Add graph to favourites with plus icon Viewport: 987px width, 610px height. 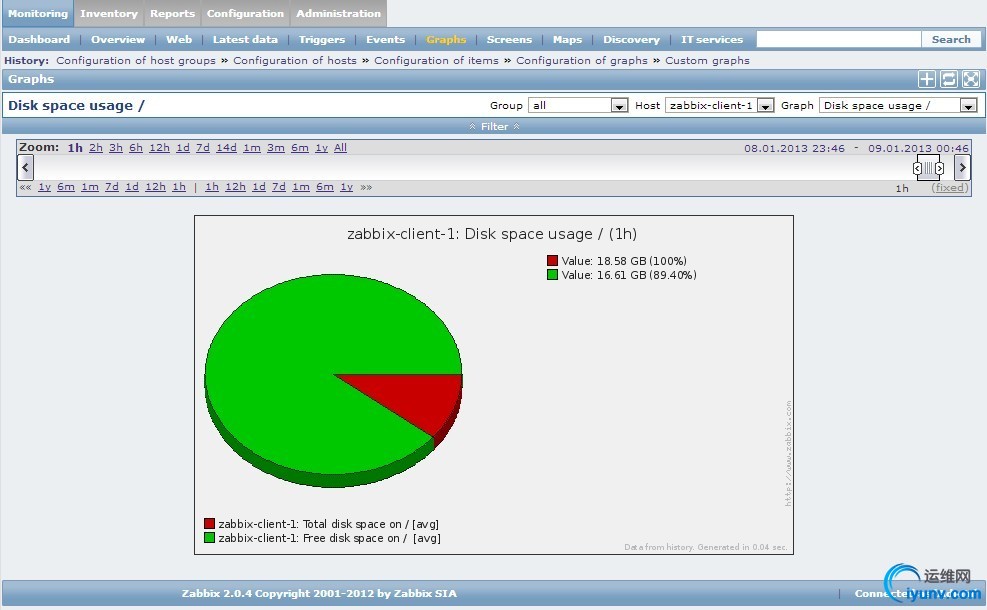926,79
